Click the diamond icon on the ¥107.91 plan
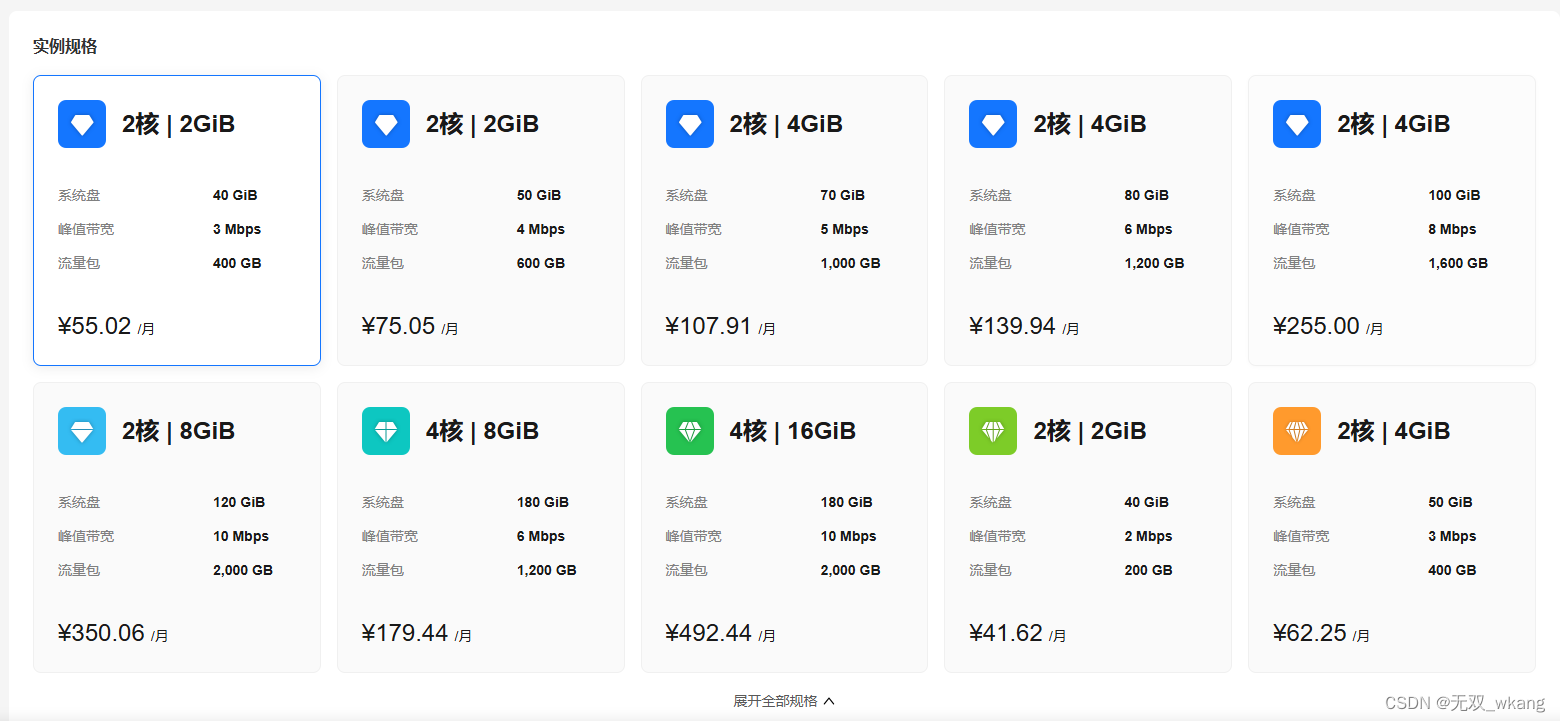The height and width of the screenshot is (722, 1560). [x=690, y=124]
